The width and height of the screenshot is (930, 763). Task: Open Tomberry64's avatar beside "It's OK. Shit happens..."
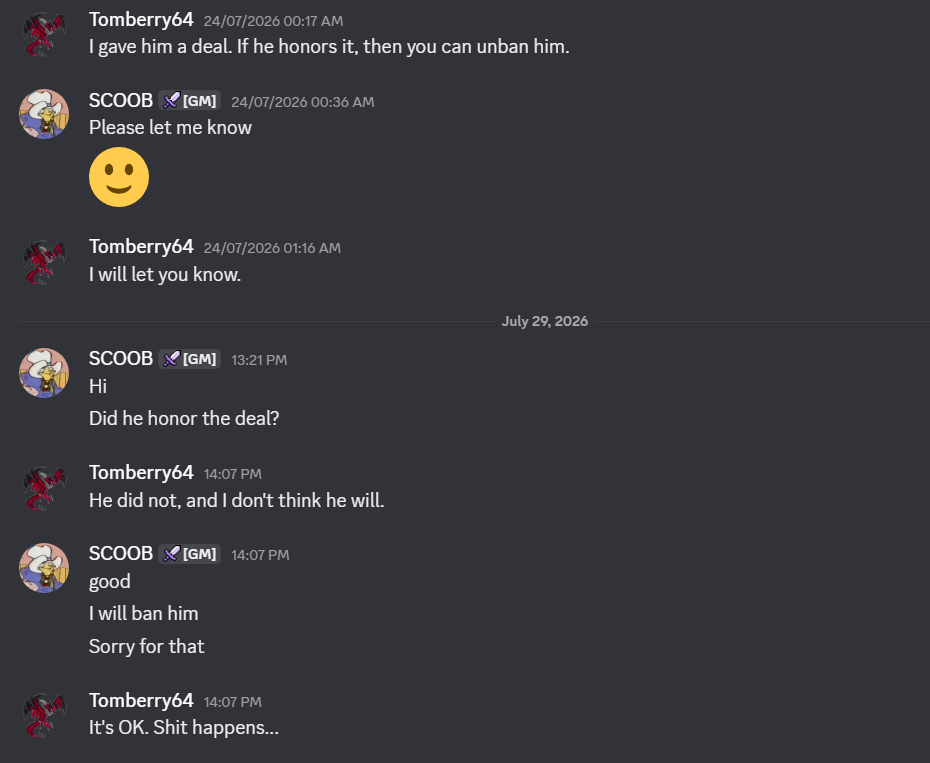(x=44, y=715)
